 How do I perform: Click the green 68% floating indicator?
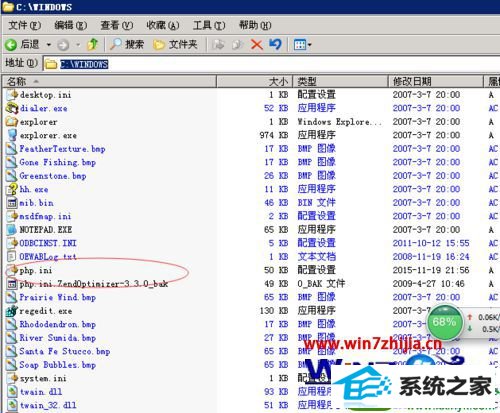click(444, 322)
